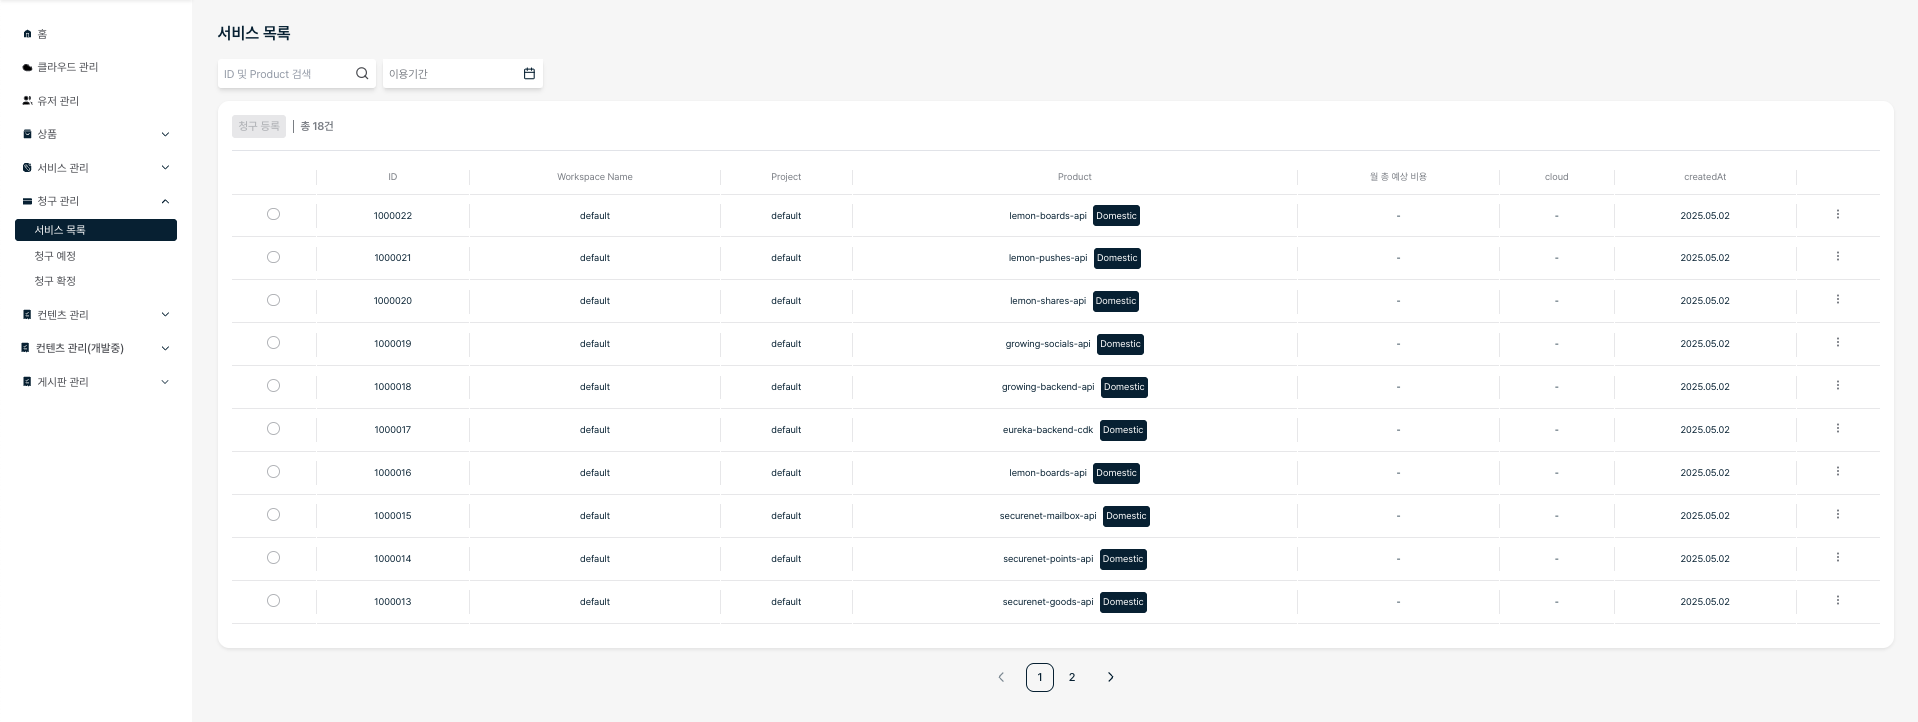Viewport: 1918px width, 722px height.
Task: Click the 컨텐츠 관리(개발중) sidebar icon
Action: click(26, 348)
